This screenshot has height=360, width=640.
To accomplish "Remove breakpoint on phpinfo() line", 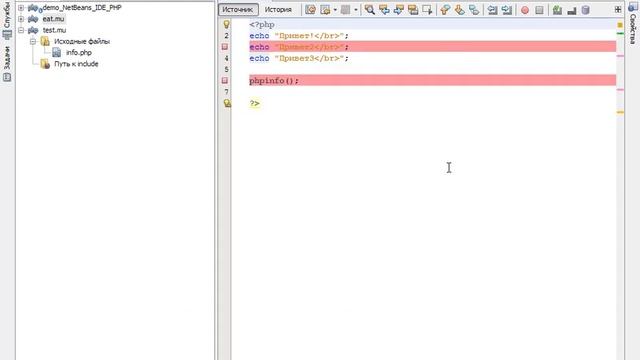I will (225, 81).
